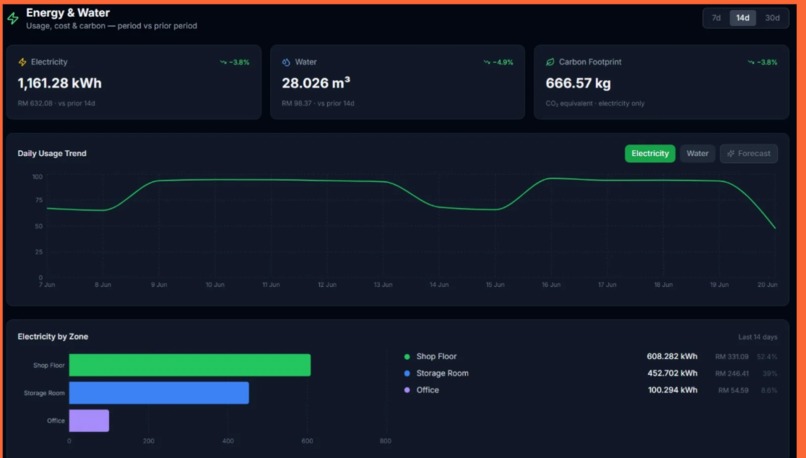The width and height of the screenshot is (806, 458).
Task: Click the yellow Electricity card bolt icon
Action: (22, 62)
